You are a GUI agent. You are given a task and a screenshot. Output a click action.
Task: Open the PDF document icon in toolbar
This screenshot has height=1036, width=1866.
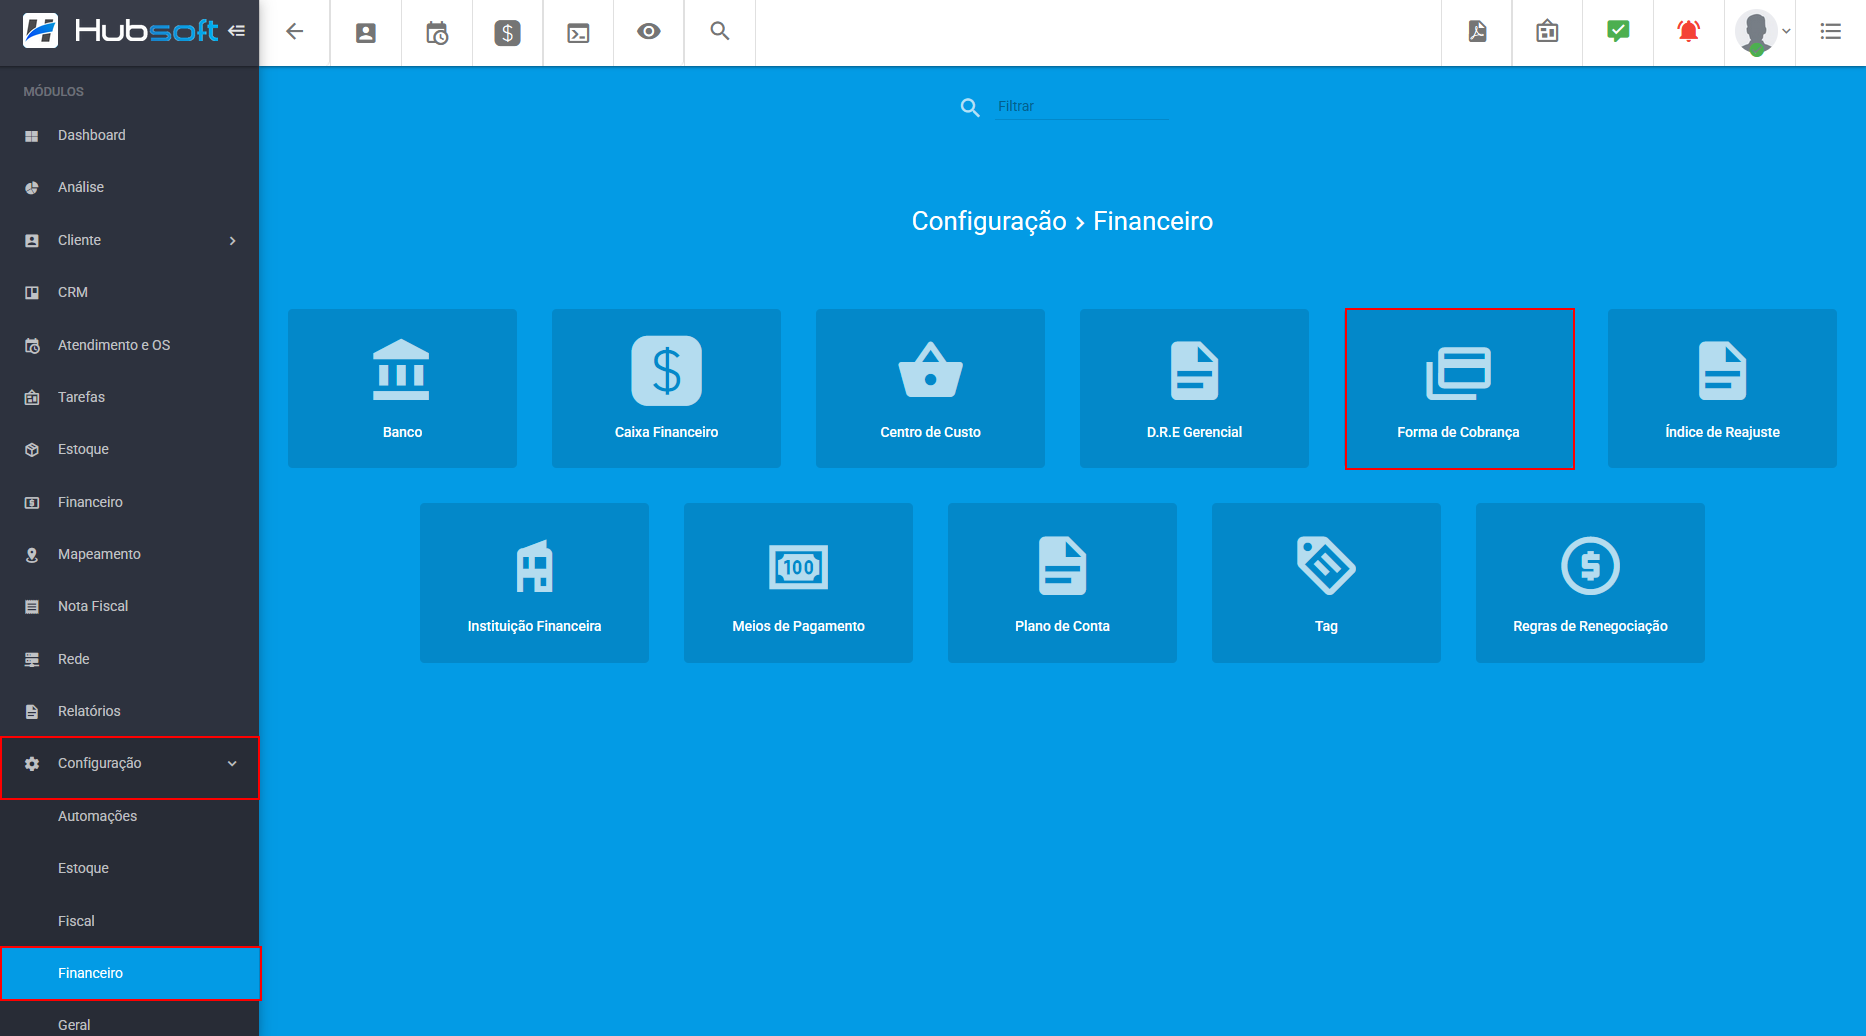[x=1477, y=32]
